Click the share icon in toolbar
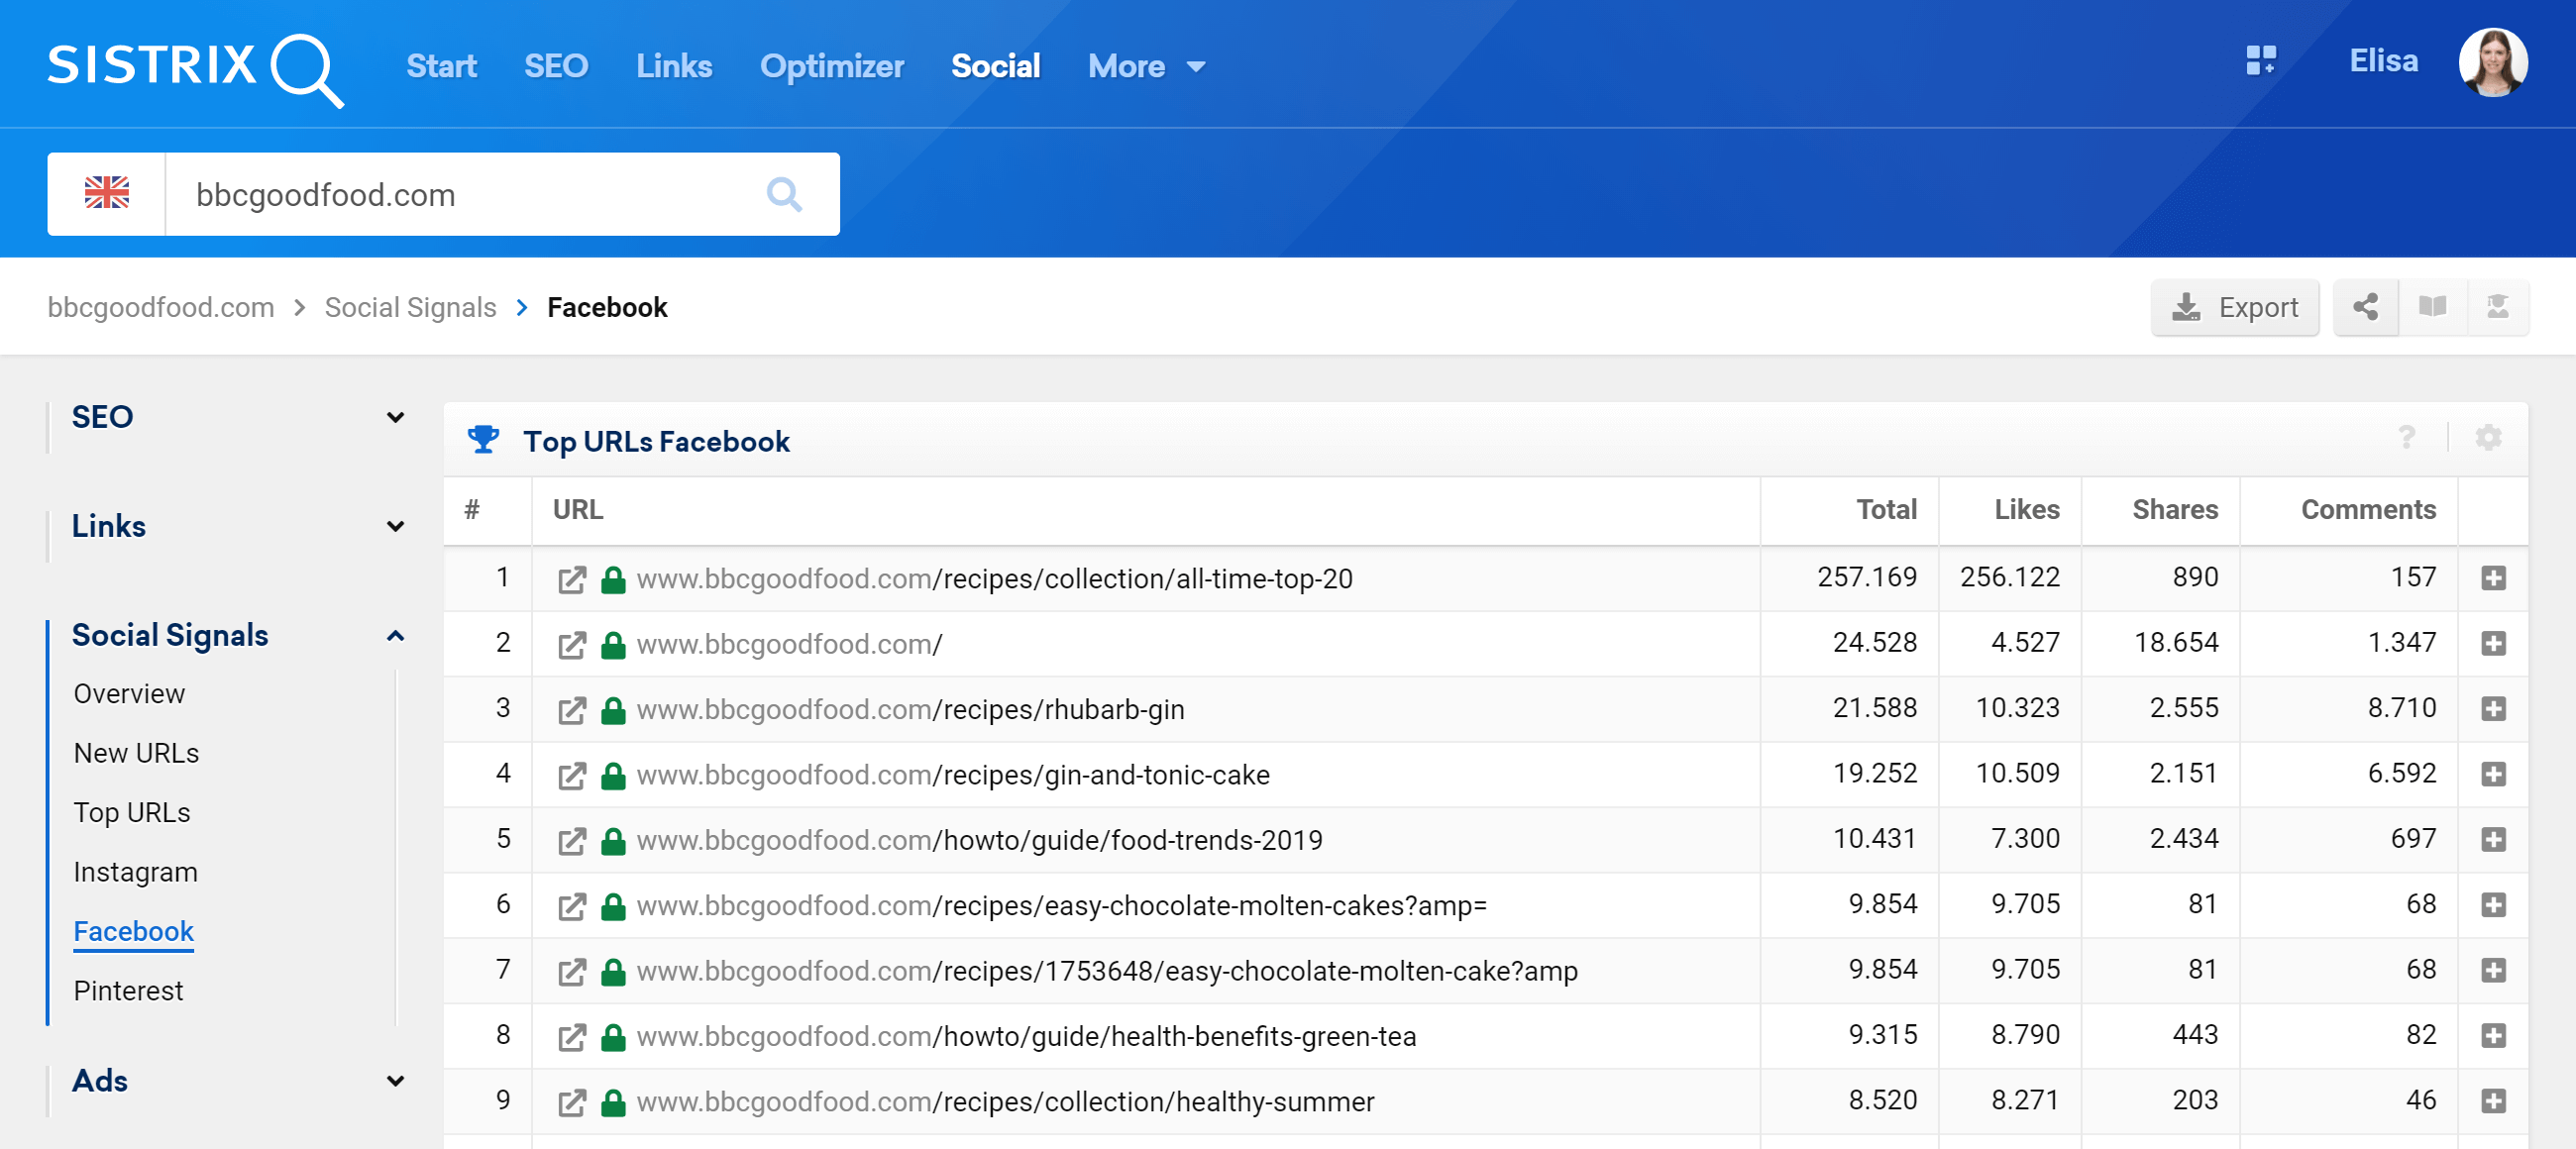This screenshot has height=1149, width=2576. pyautogui.click(x=2365, y=307)
